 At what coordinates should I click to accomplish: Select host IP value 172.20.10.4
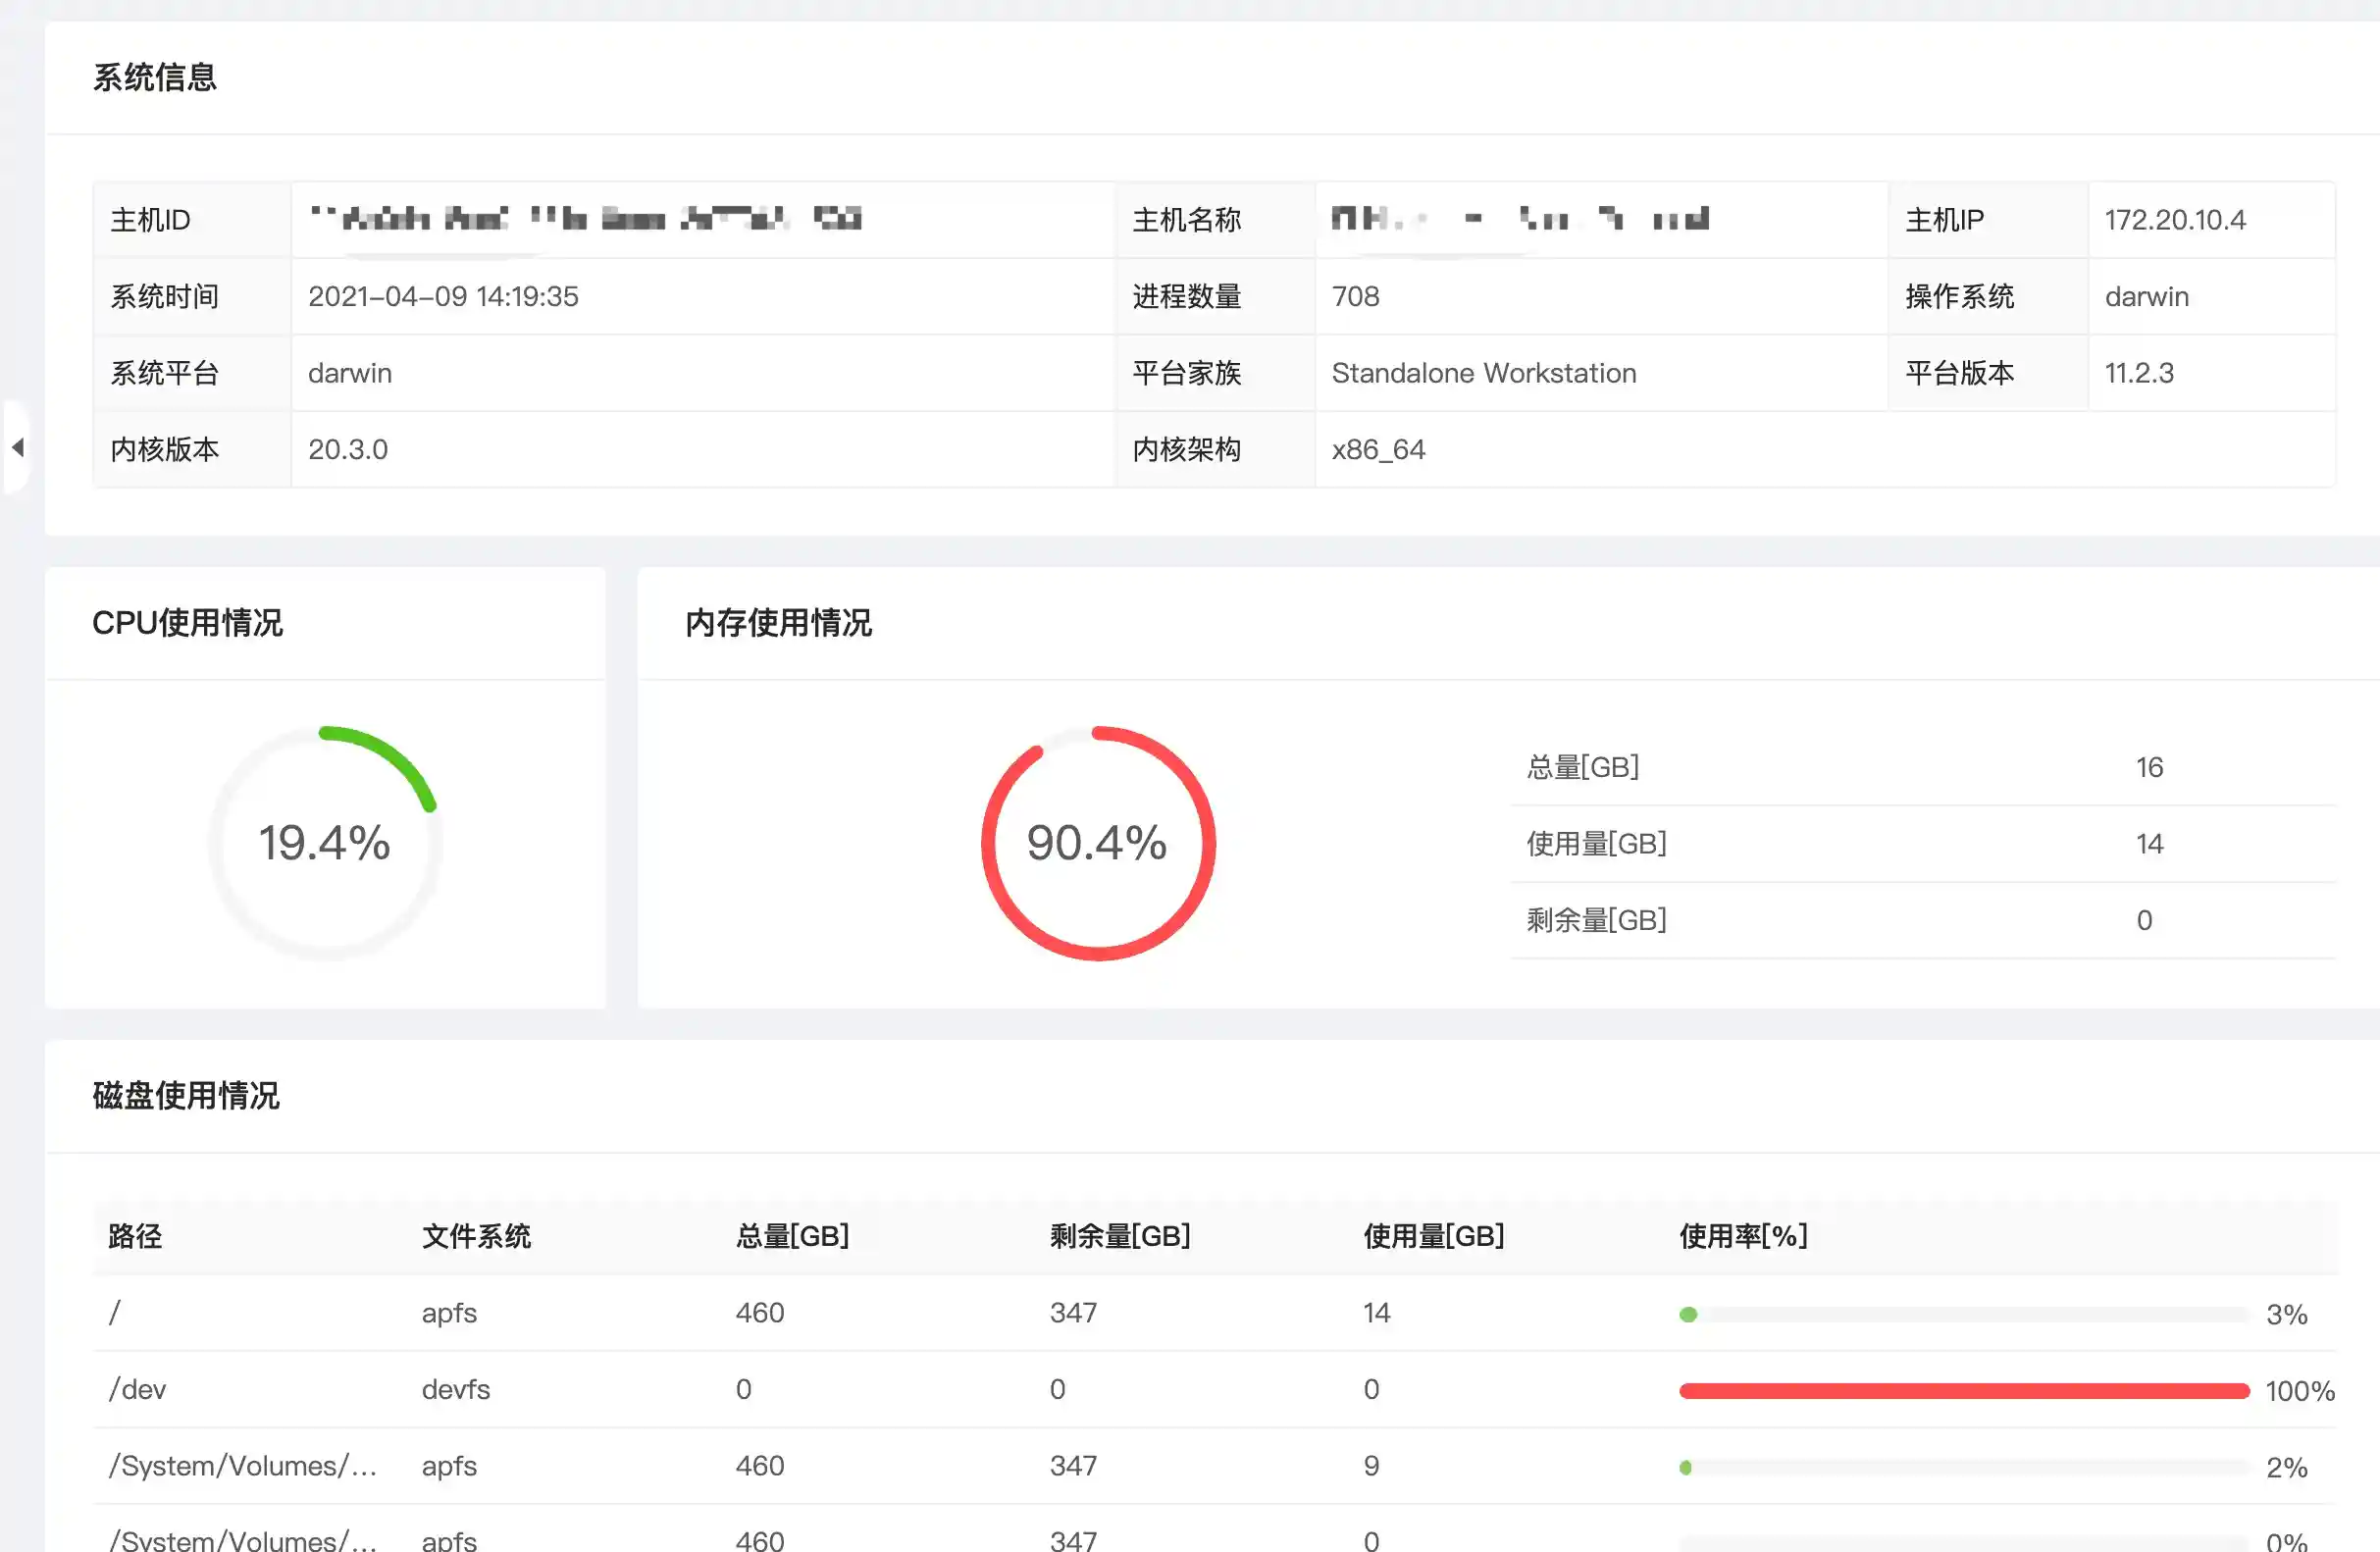pos(2174,220)
